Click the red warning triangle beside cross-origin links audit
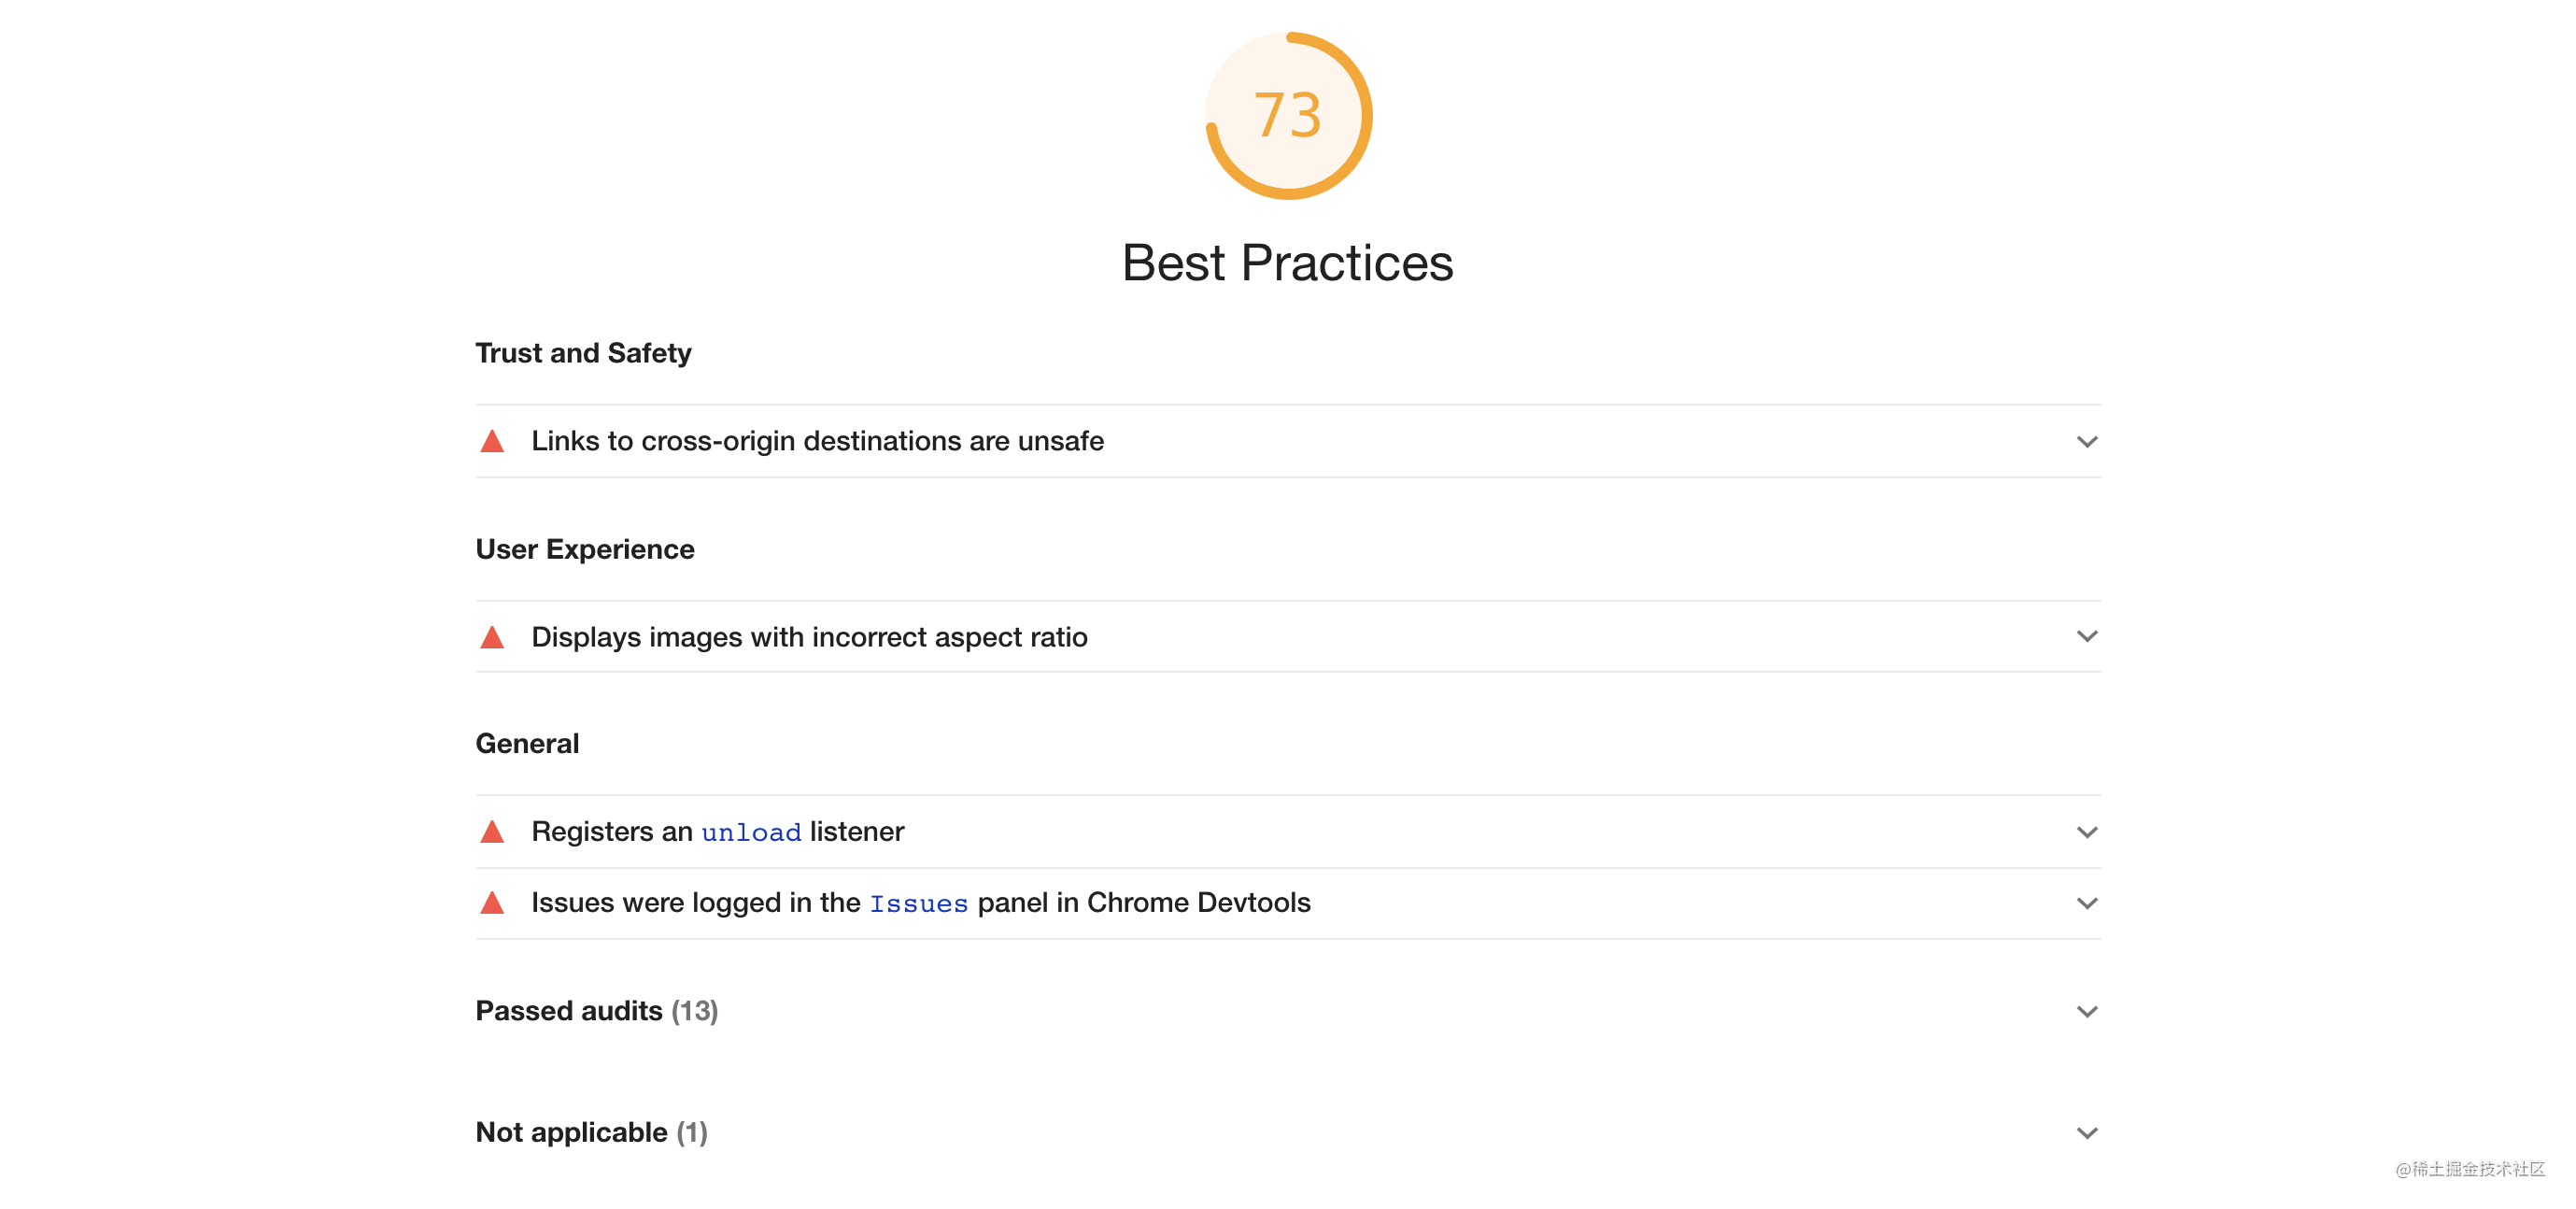This screenshot has height=1209, width=2576. coord(492,441)
